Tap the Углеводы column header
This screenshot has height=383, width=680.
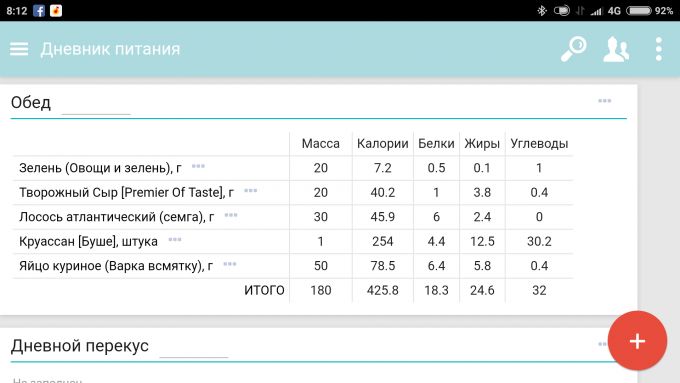(539, 144)
